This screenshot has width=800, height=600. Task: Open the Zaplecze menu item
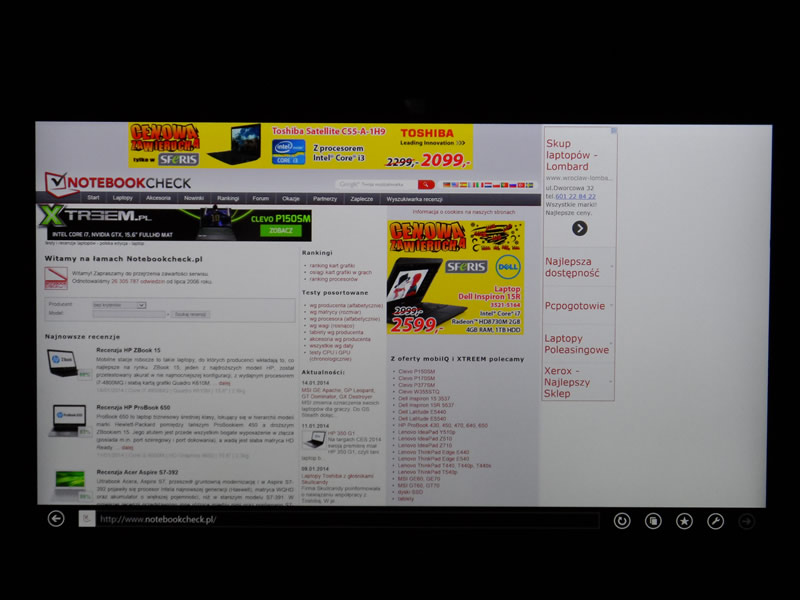(x=362, y=199)
